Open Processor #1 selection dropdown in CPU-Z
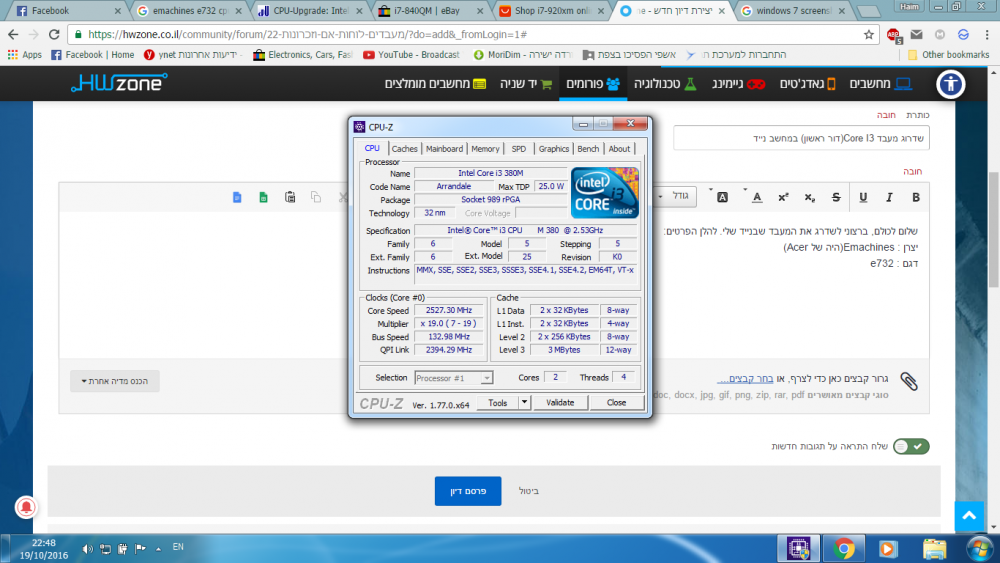Screen dimensions: 1000x563 [453, 378]
